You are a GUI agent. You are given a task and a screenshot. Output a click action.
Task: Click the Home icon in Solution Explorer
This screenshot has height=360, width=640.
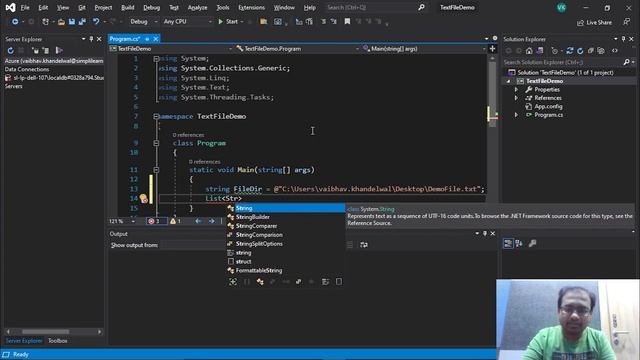529,51
